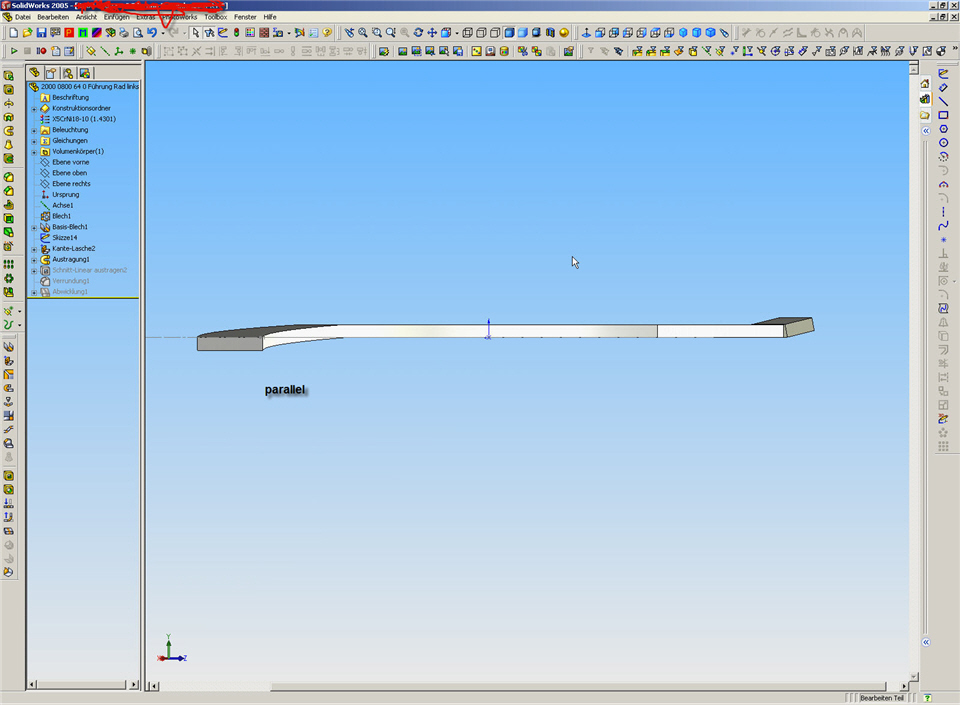Select the suppressed Abwicklung1 feature
Viewport: 960px width, 705px height.
tap(70, 292)
